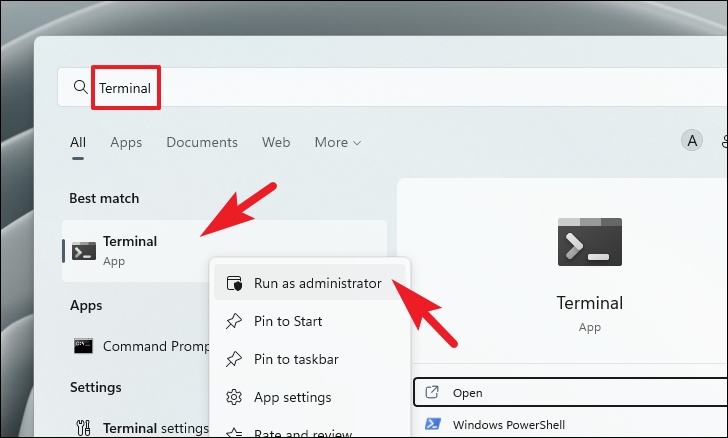This screenshot has width=728, height=438.
Task: Switch to the All tab
Action: tap(78, 142)
